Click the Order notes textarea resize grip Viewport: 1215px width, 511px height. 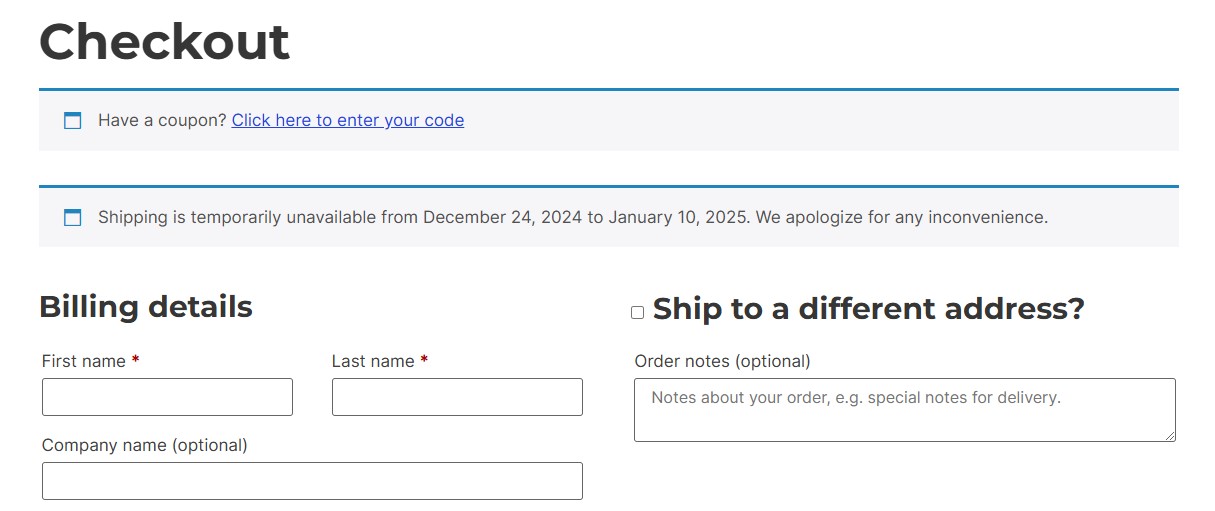[1170, 436]
